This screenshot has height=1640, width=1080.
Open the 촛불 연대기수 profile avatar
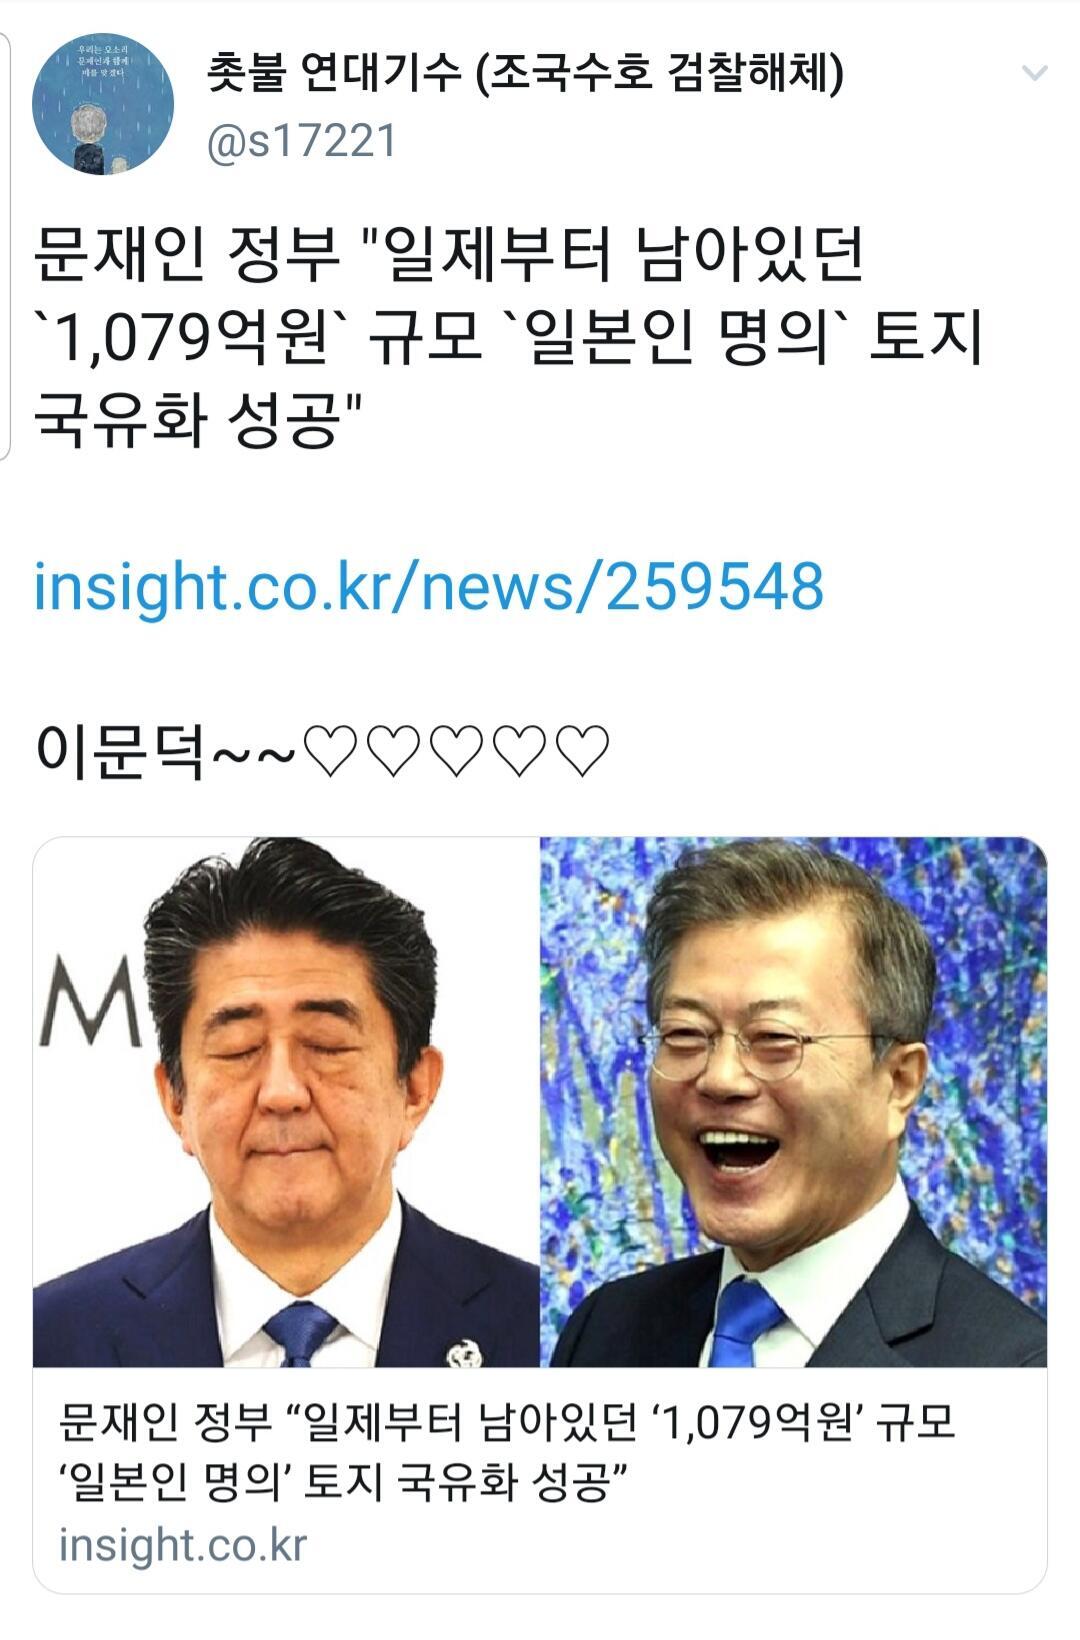(x=103, y=104)
